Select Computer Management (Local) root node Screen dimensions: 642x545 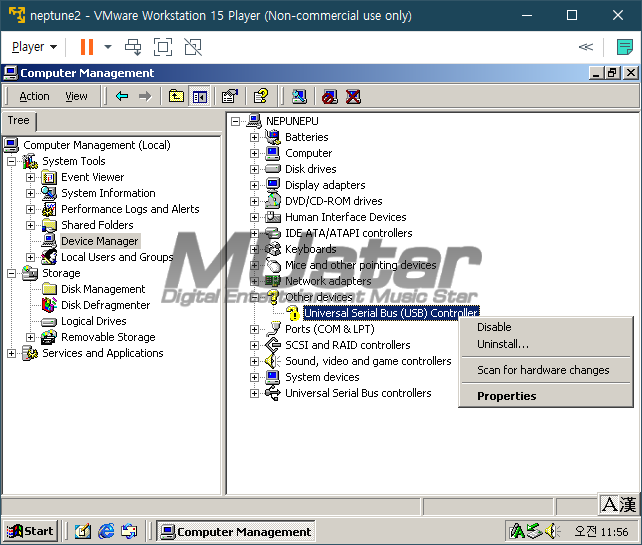click(97, 145)
